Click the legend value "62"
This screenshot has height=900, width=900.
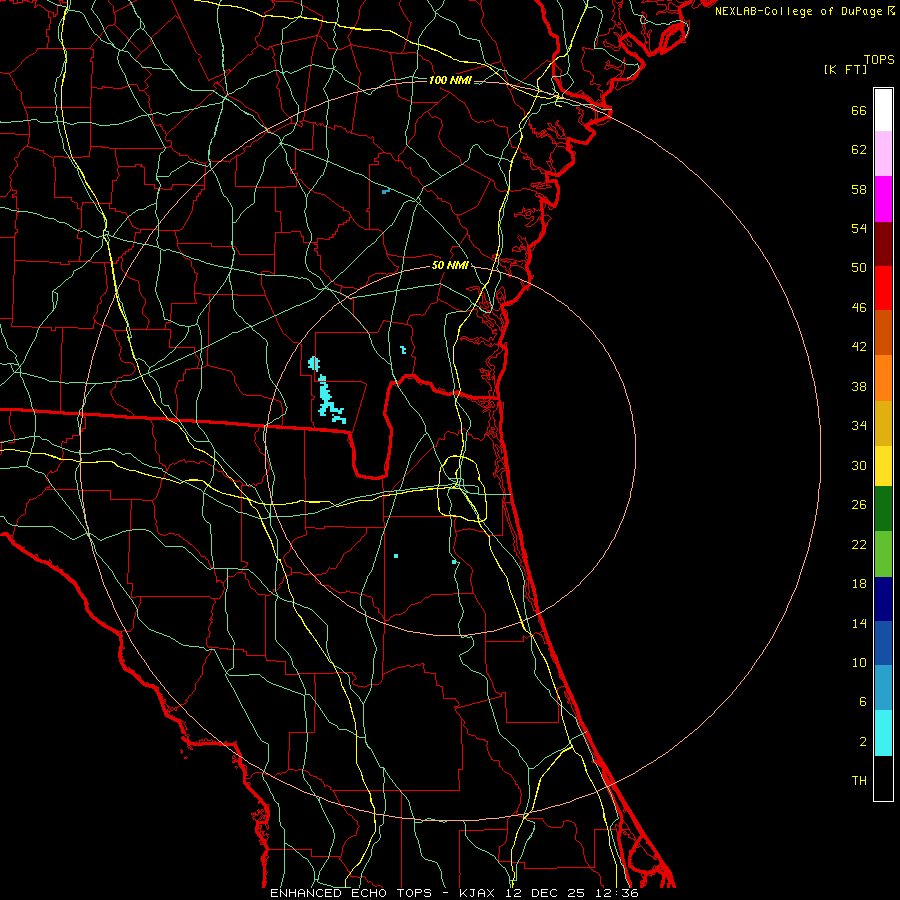pyautogui.click(x=859, y=150)
